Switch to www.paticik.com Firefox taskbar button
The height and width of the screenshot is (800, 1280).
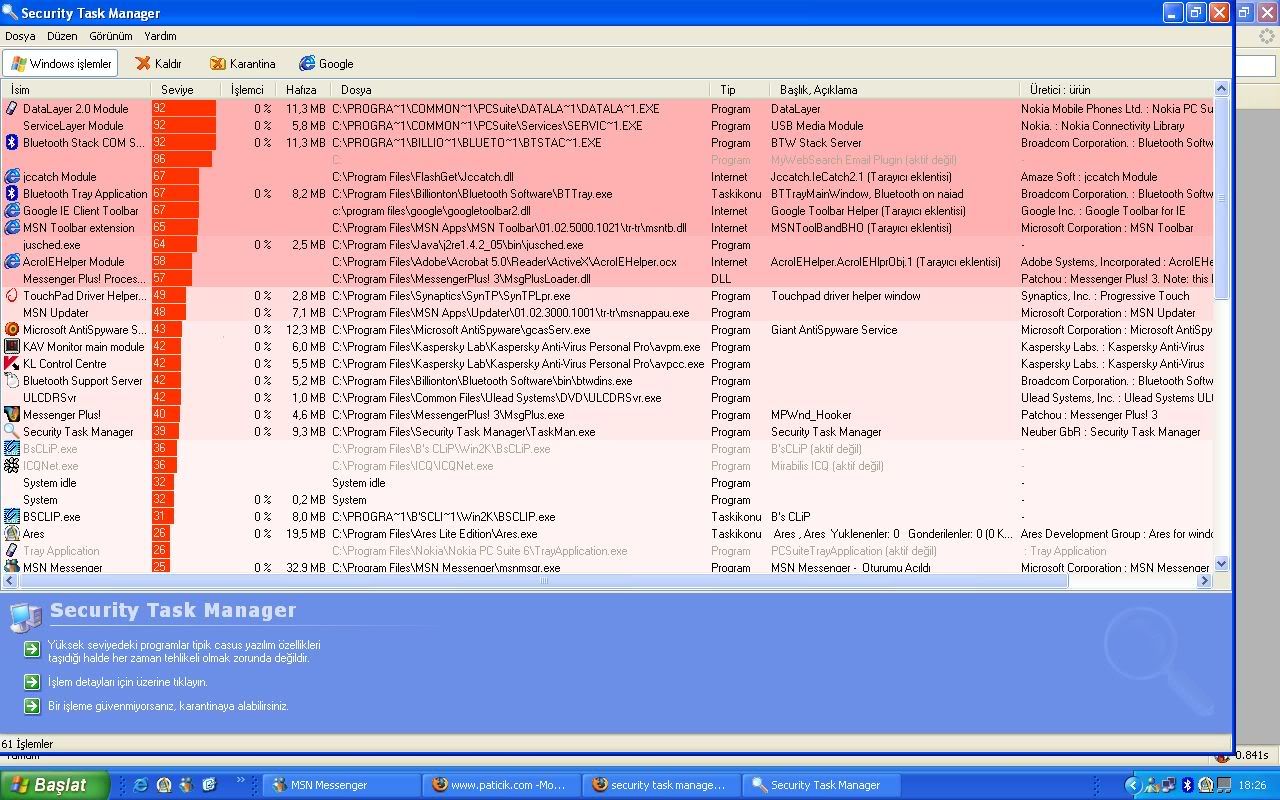click(x=500, y=785)
